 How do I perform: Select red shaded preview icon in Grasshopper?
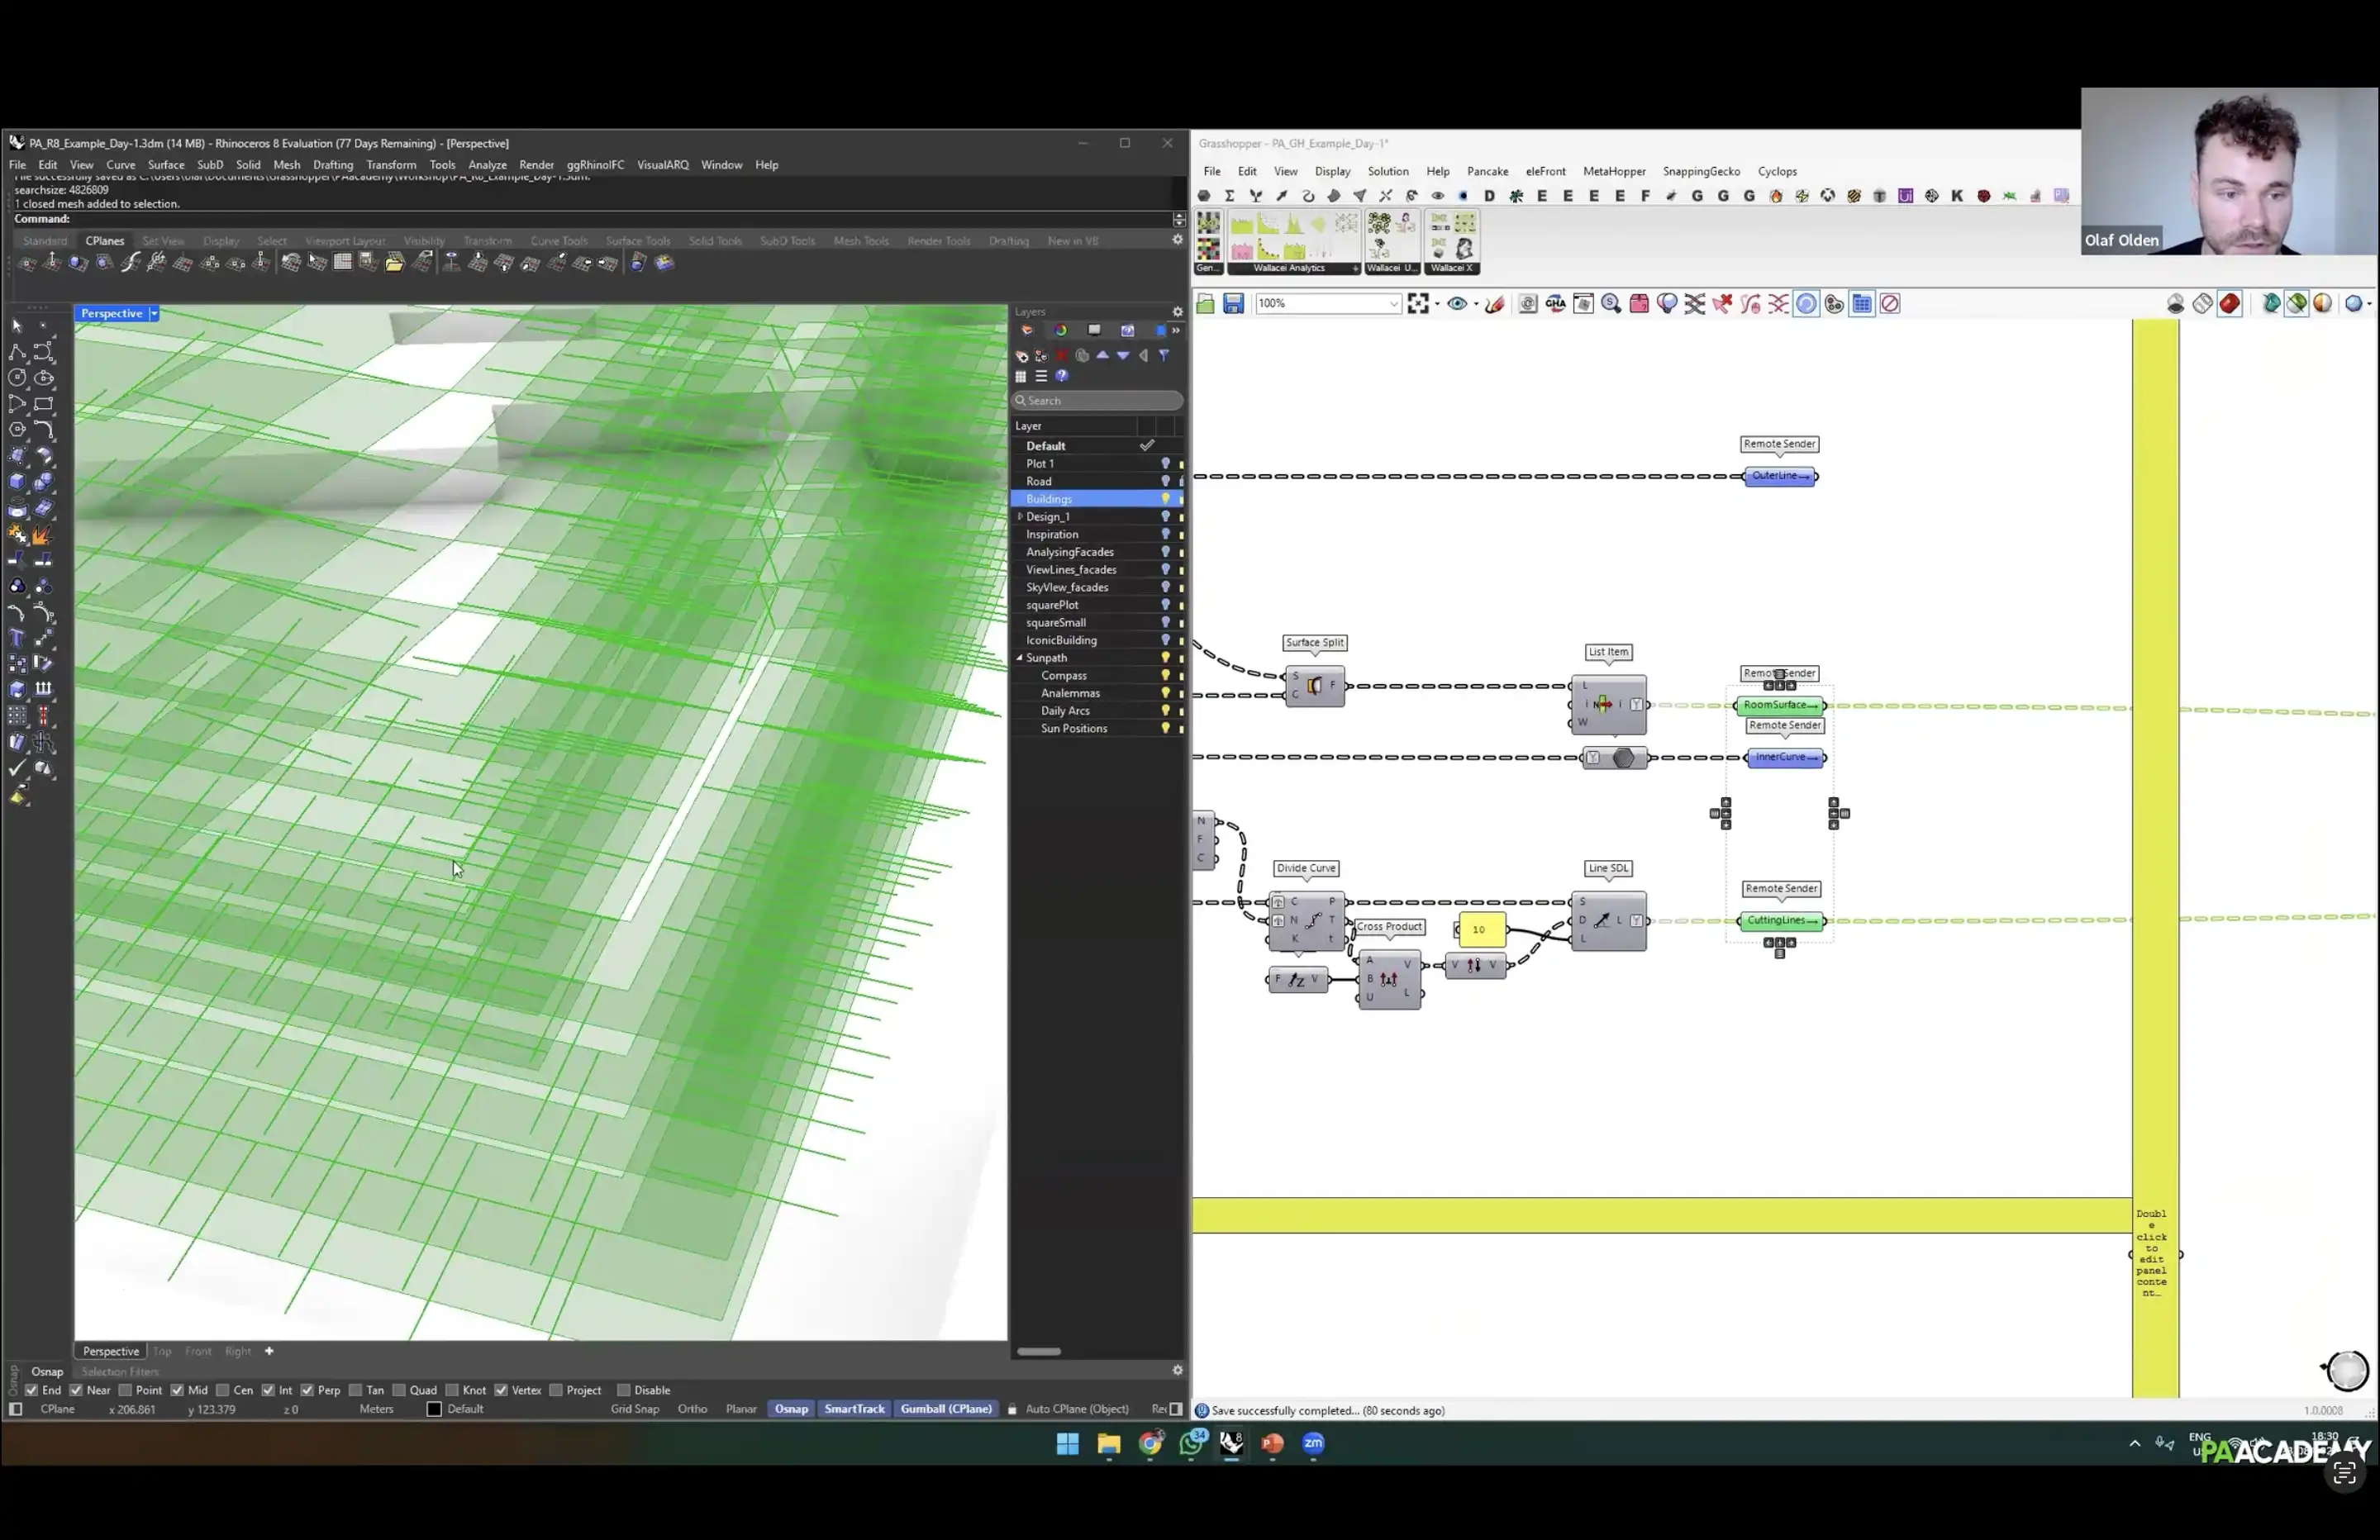(x=2229, y=304)
